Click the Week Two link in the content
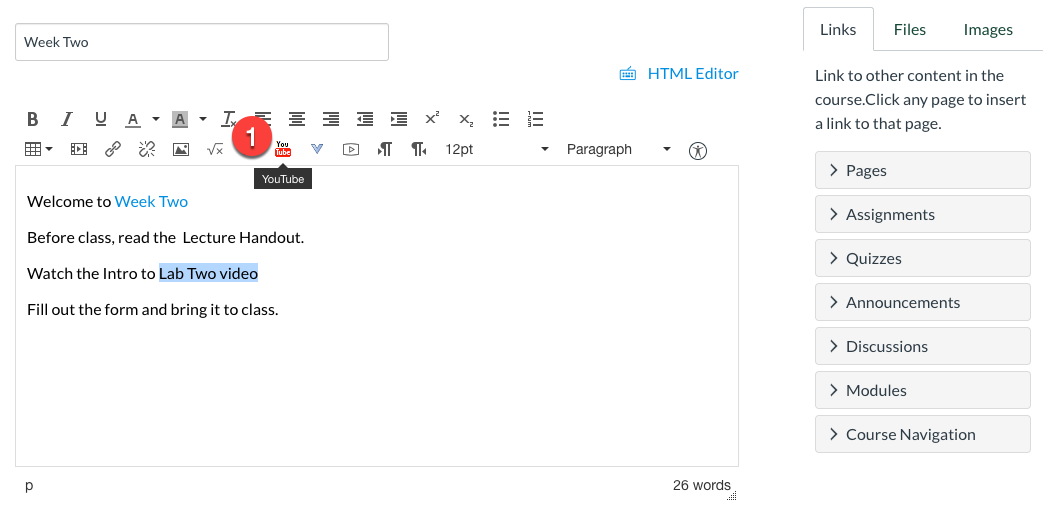The height and width of the screenshot is (506, 1058). click(151, 201)
